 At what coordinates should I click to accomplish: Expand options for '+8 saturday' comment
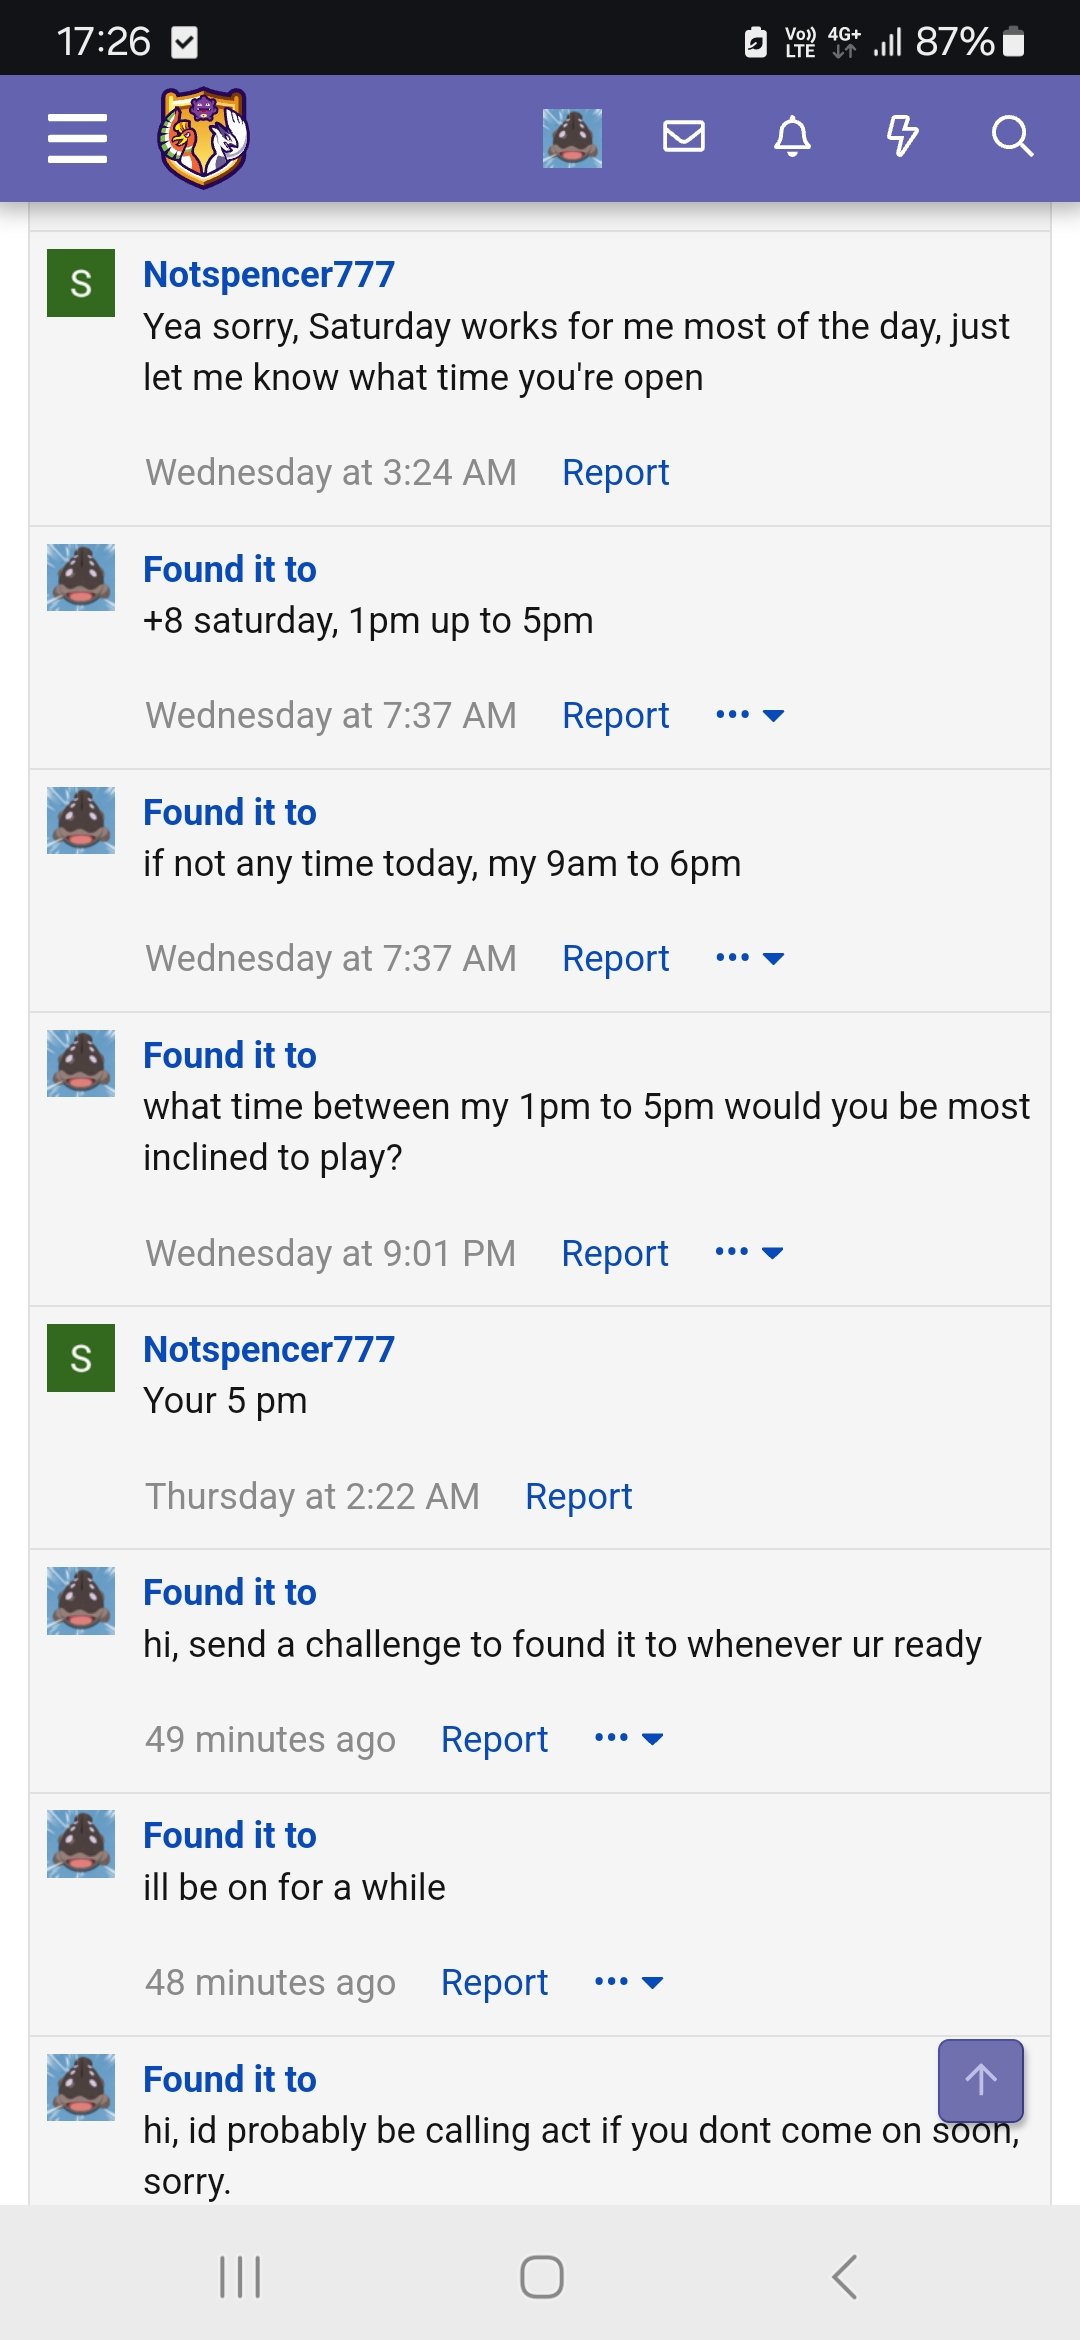pyautogui.click(x=750, y=715)
